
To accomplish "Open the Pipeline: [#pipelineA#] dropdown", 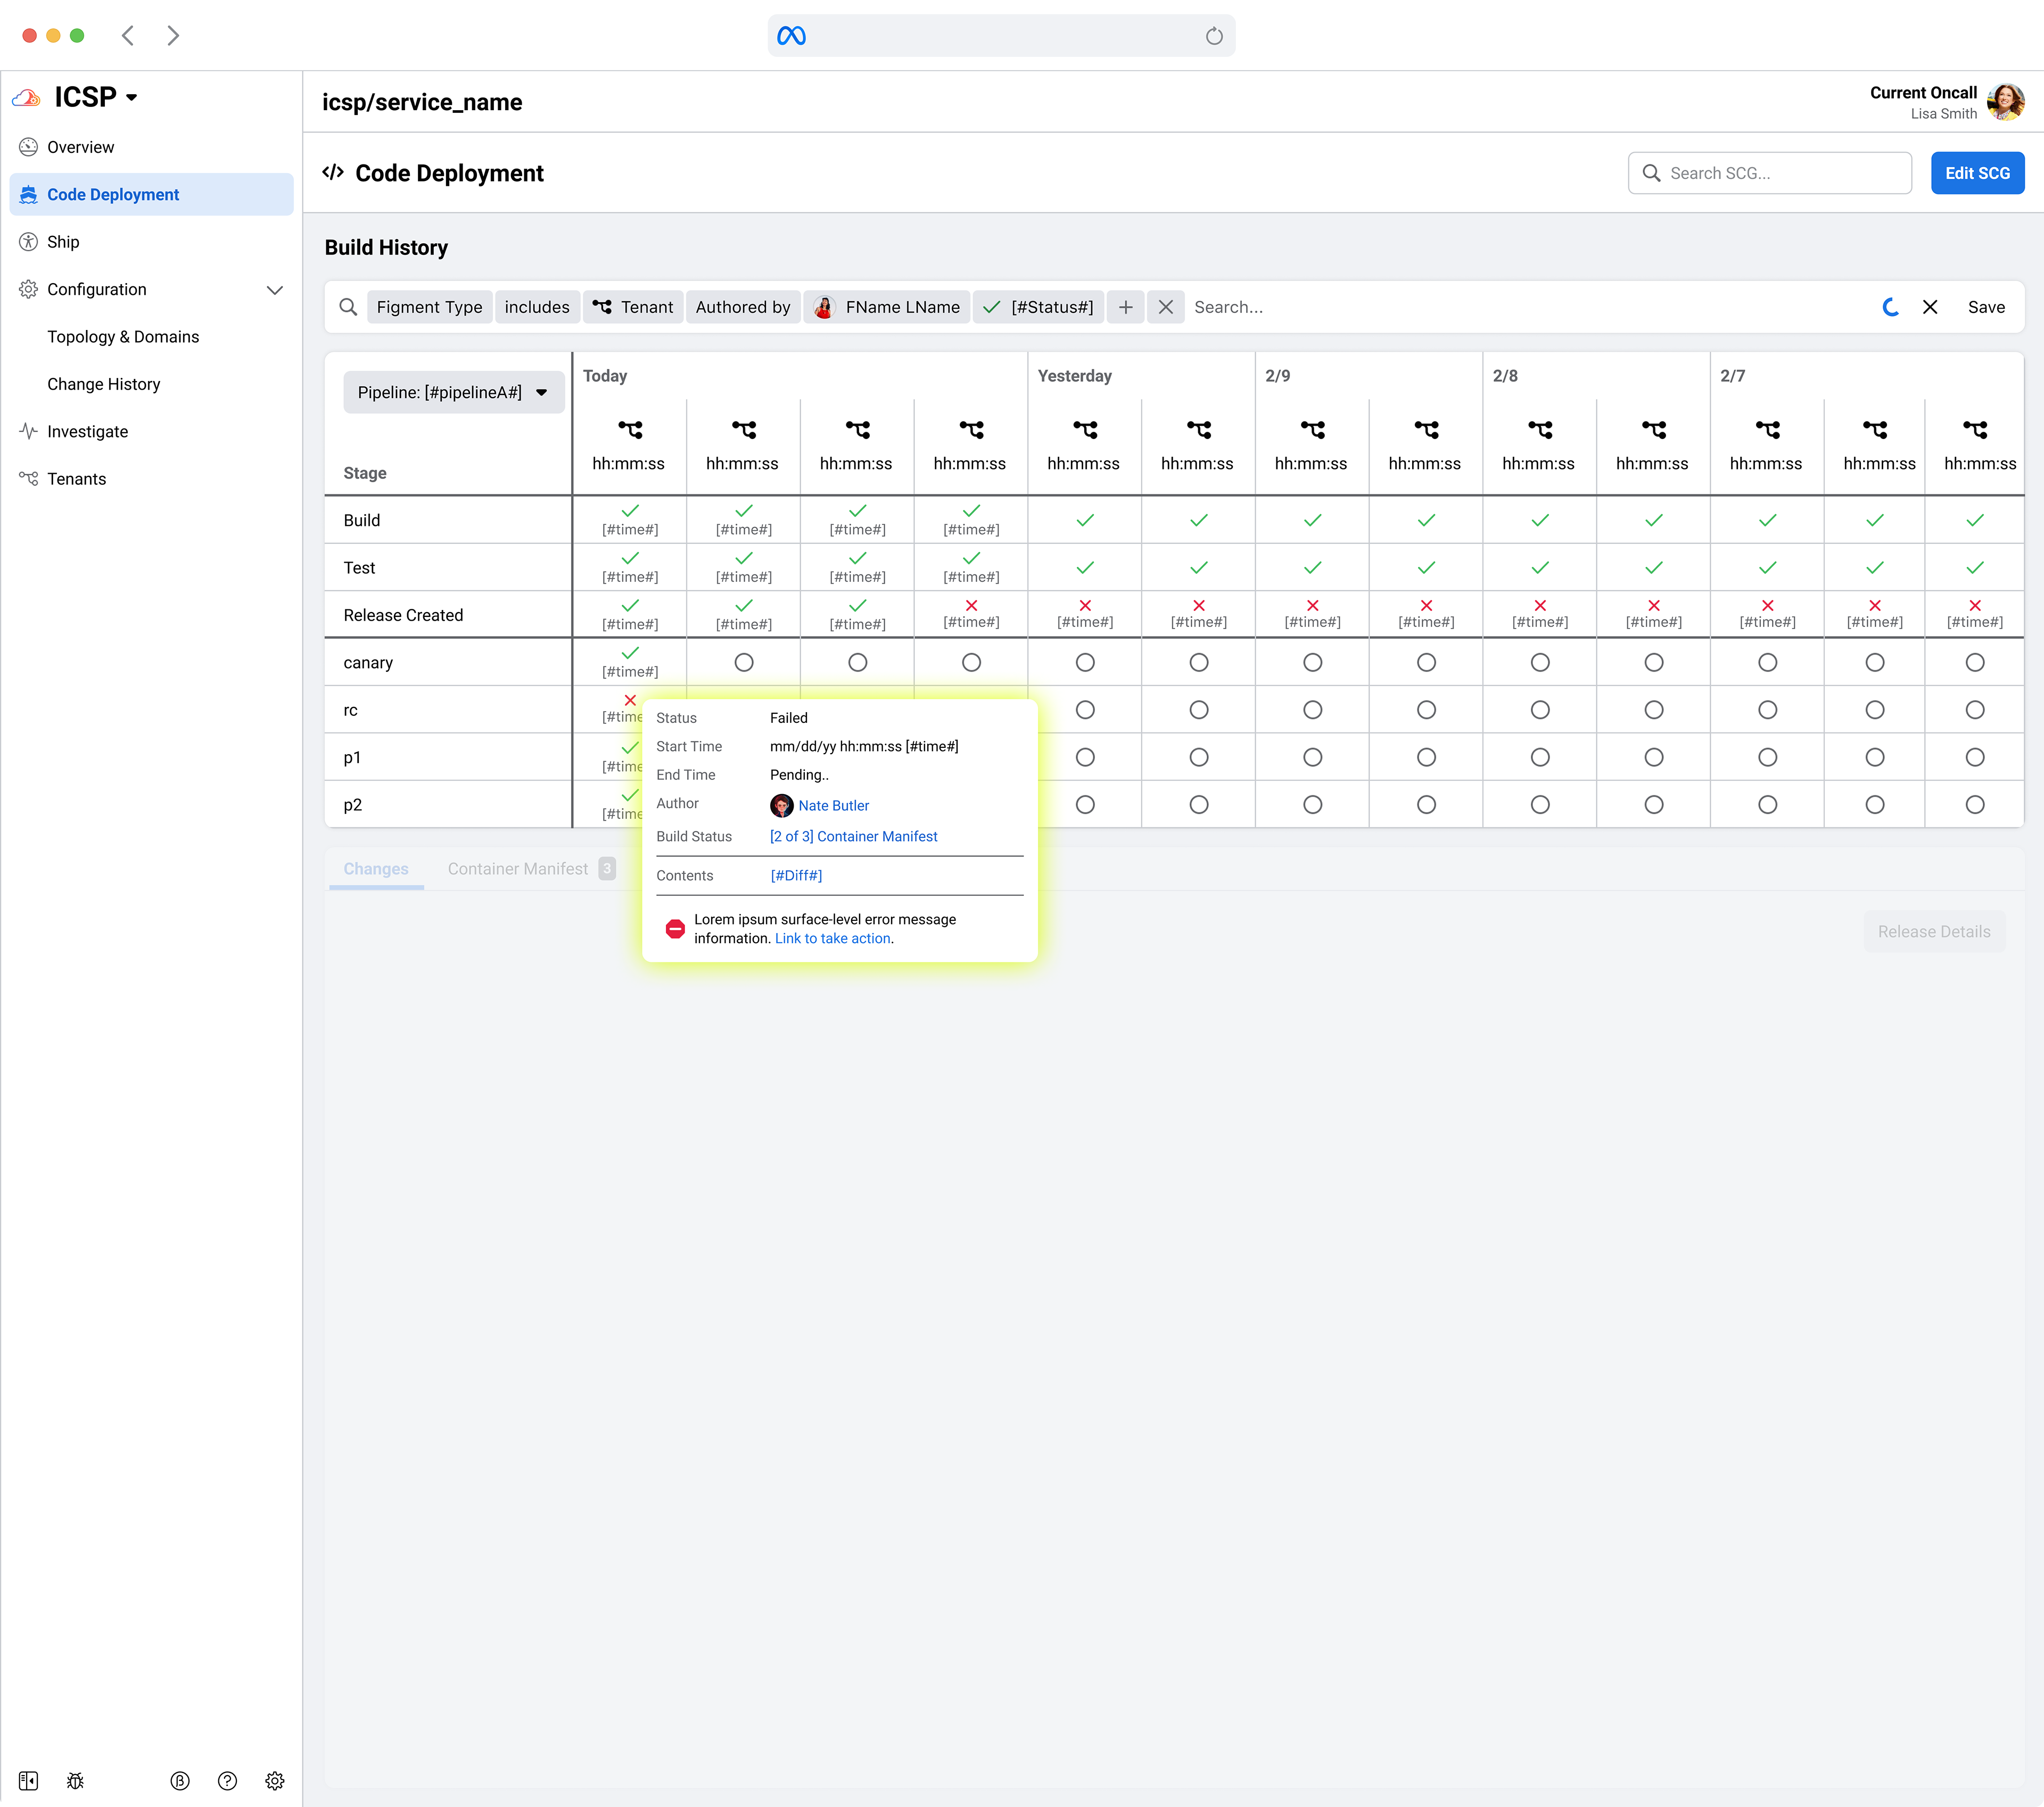I will coord(453,392).
